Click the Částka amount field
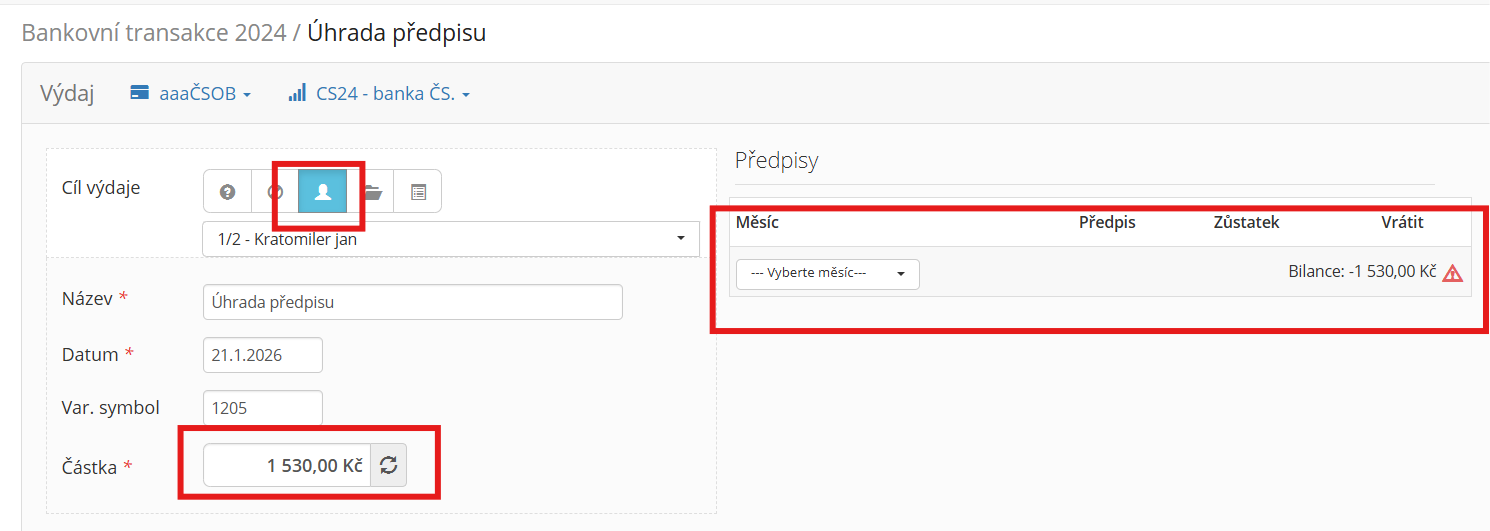1490x531 pixels. click(x=287, y=465)
